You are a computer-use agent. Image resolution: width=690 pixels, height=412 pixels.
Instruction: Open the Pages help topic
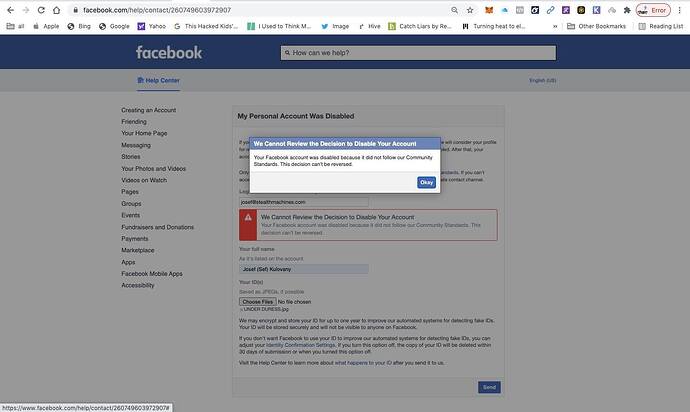pos(130,192)
